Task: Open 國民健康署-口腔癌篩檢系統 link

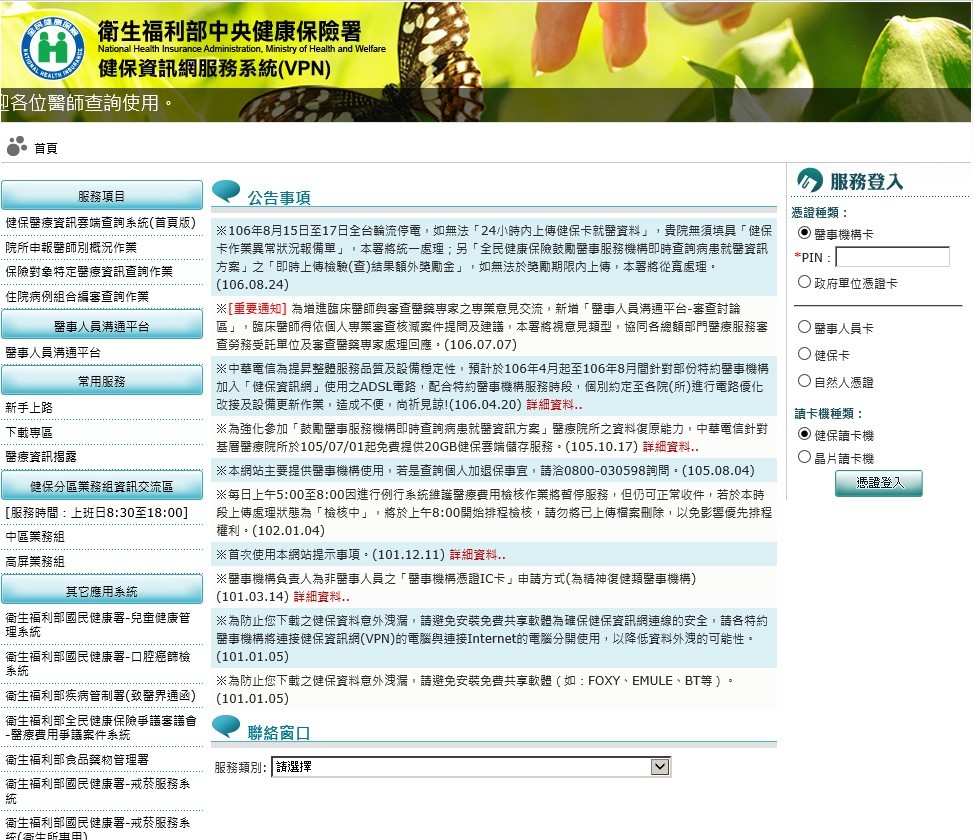Action: 97,663
